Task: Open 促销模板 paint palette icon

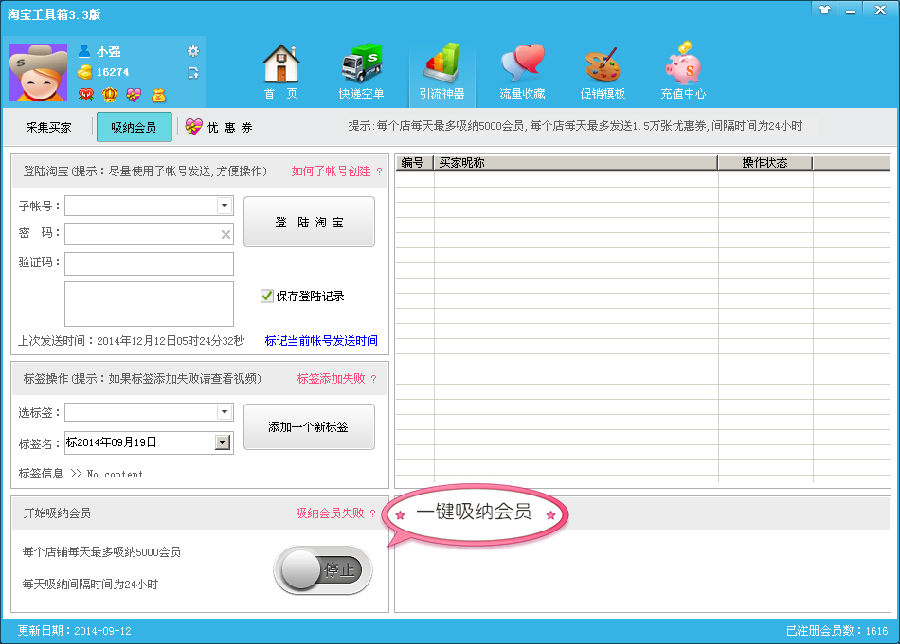Action: pos(602,66)
